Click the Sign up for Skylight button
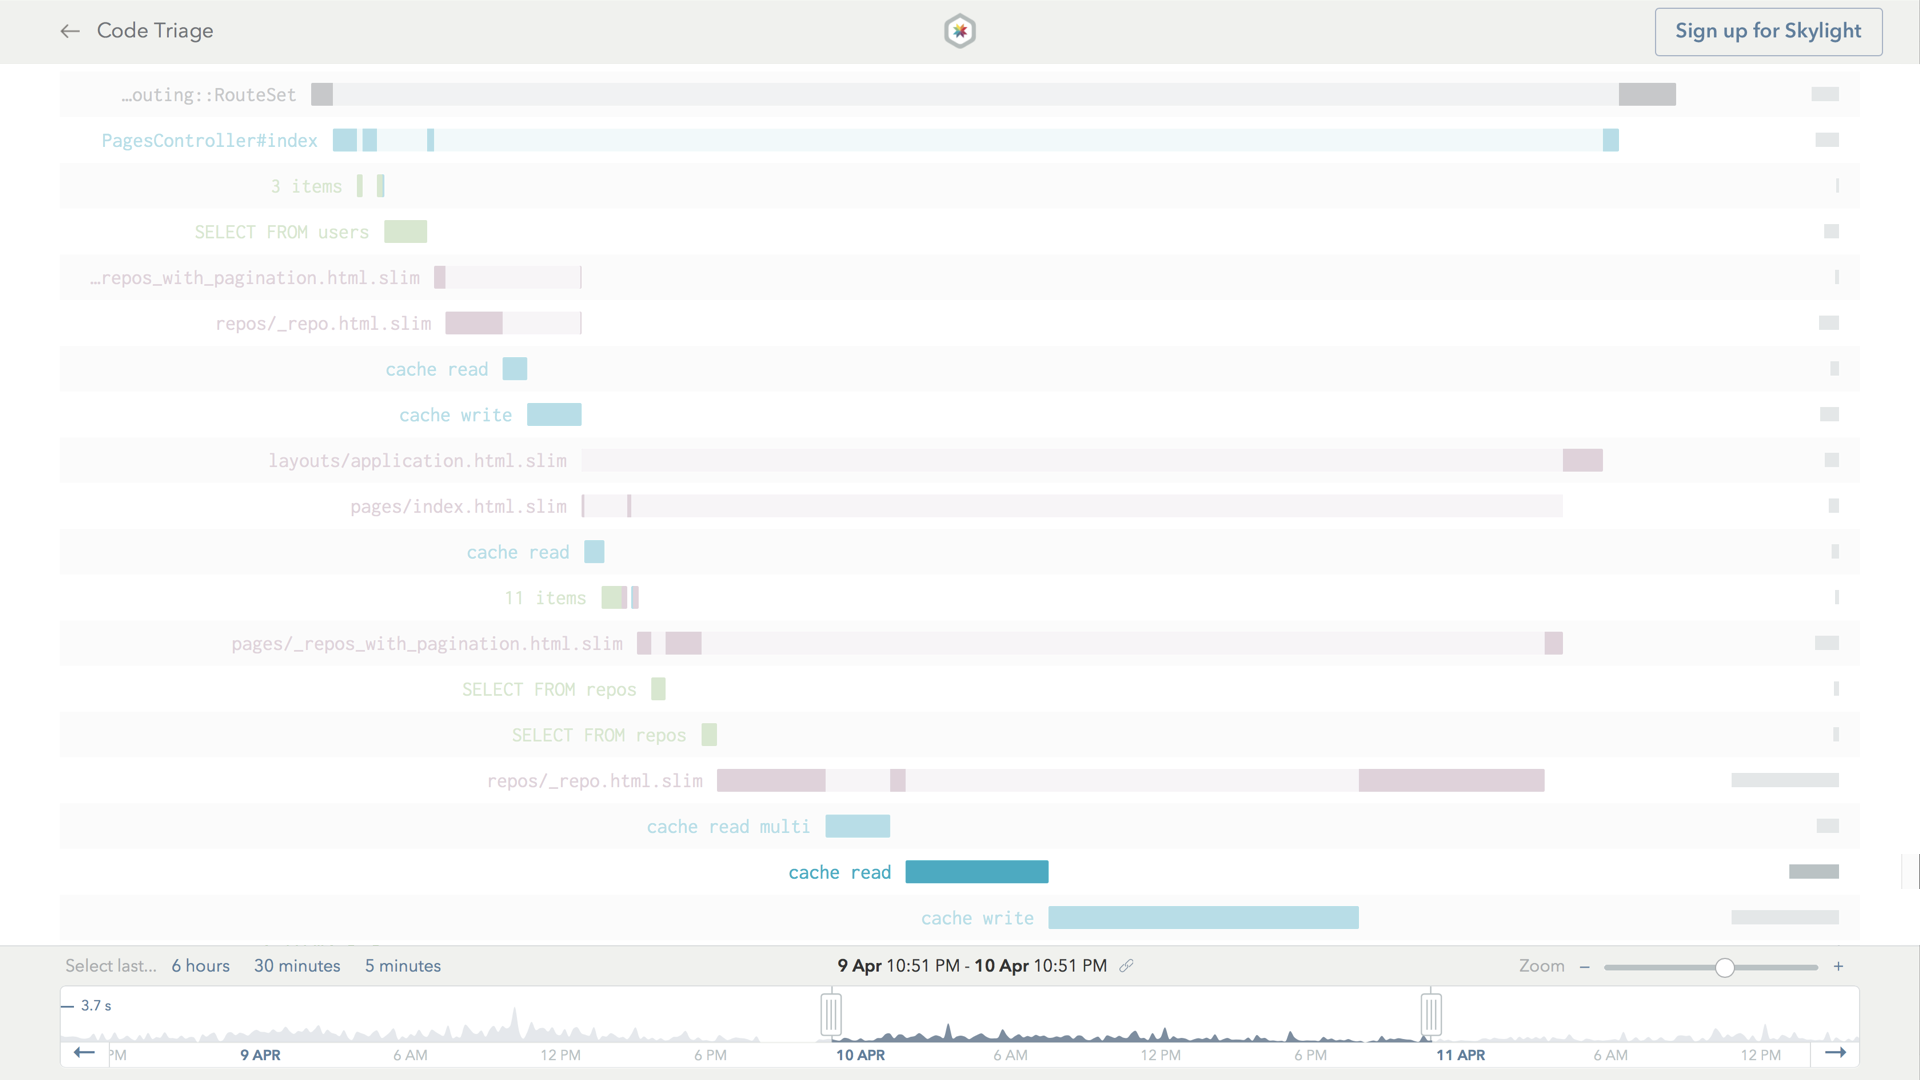The width and height of the screenshot is (1920, 1080). pos(1767,31)
